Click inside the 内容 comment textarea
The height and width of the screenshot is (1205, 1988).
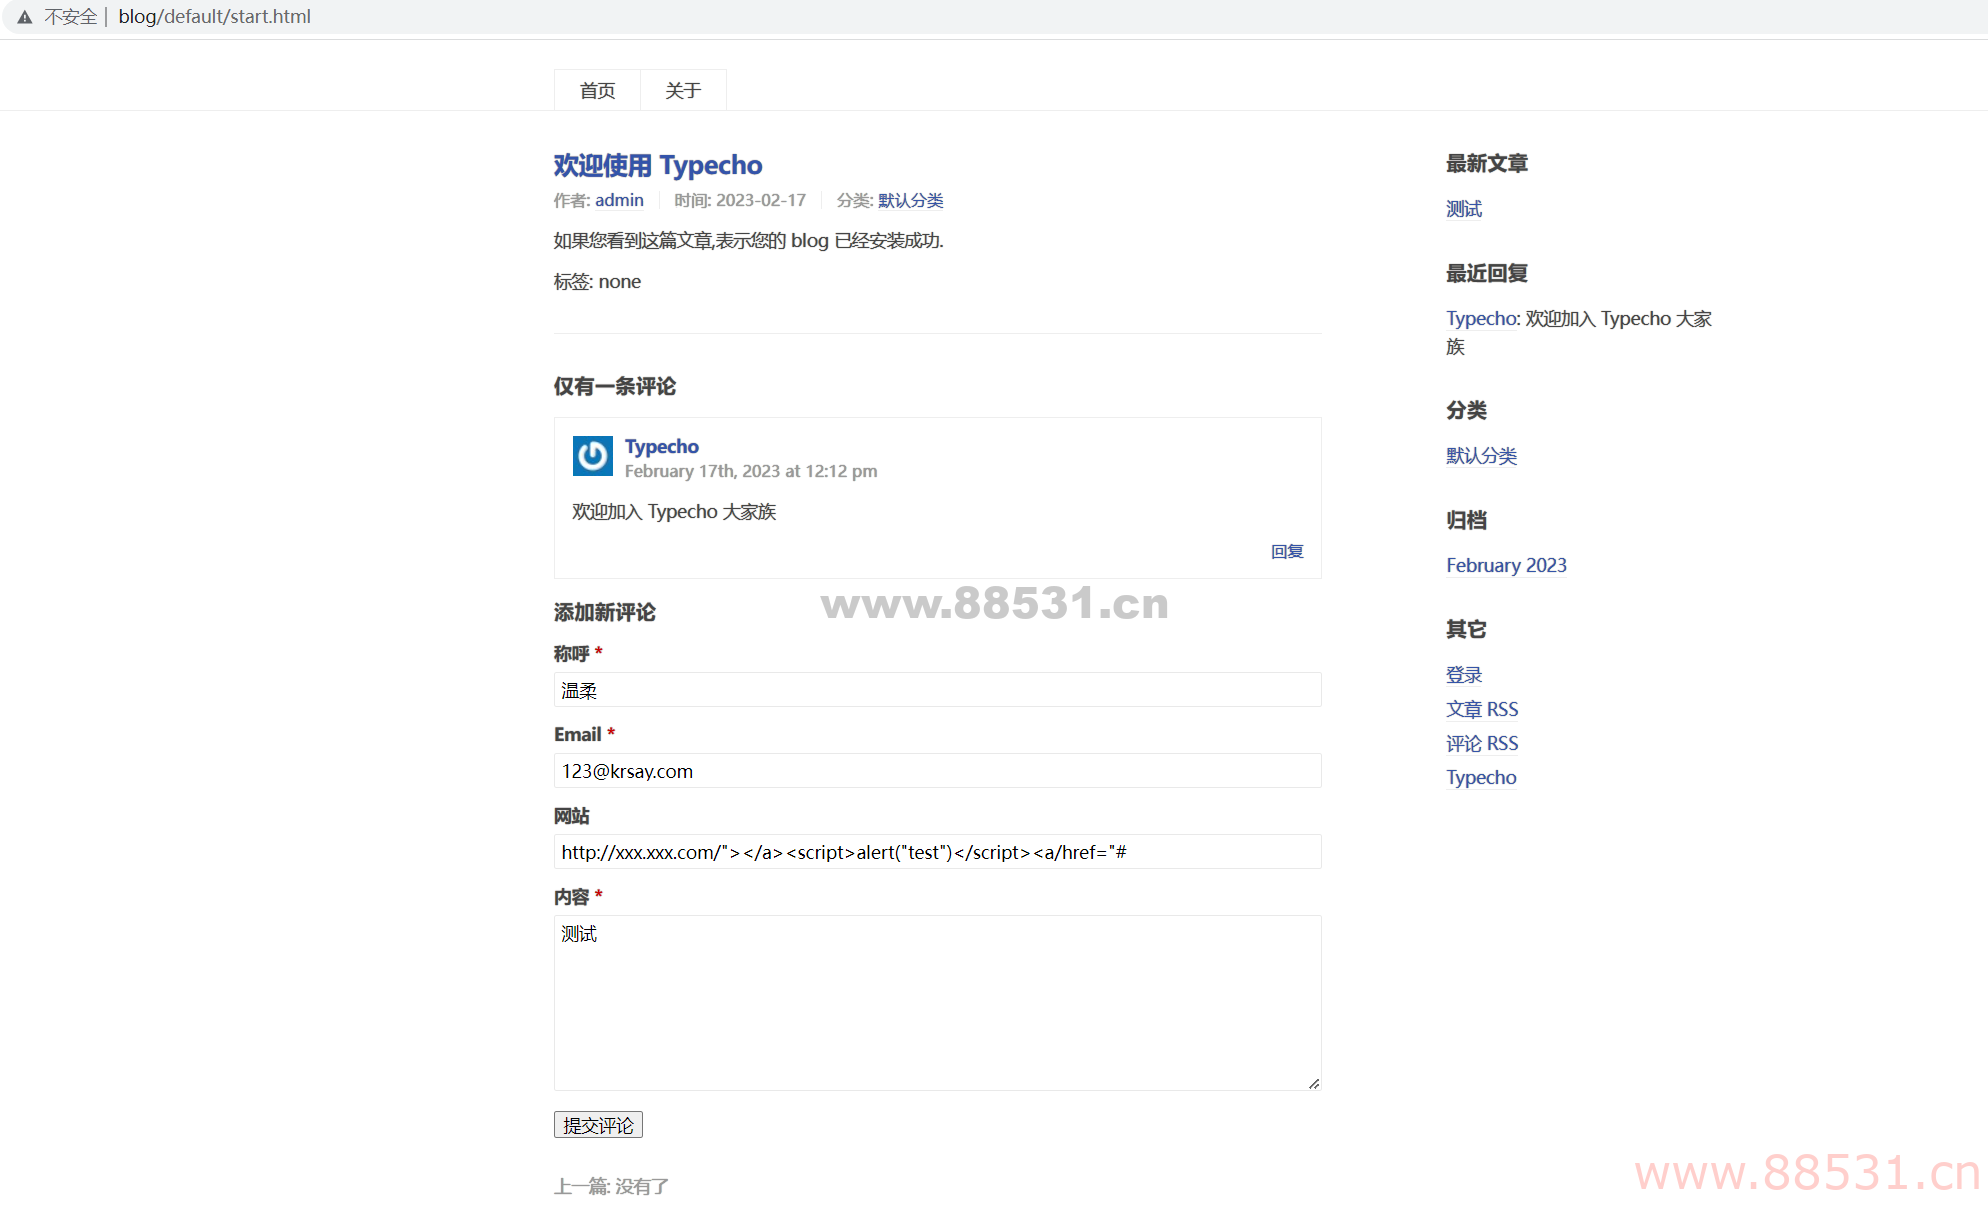[938, 1003]
